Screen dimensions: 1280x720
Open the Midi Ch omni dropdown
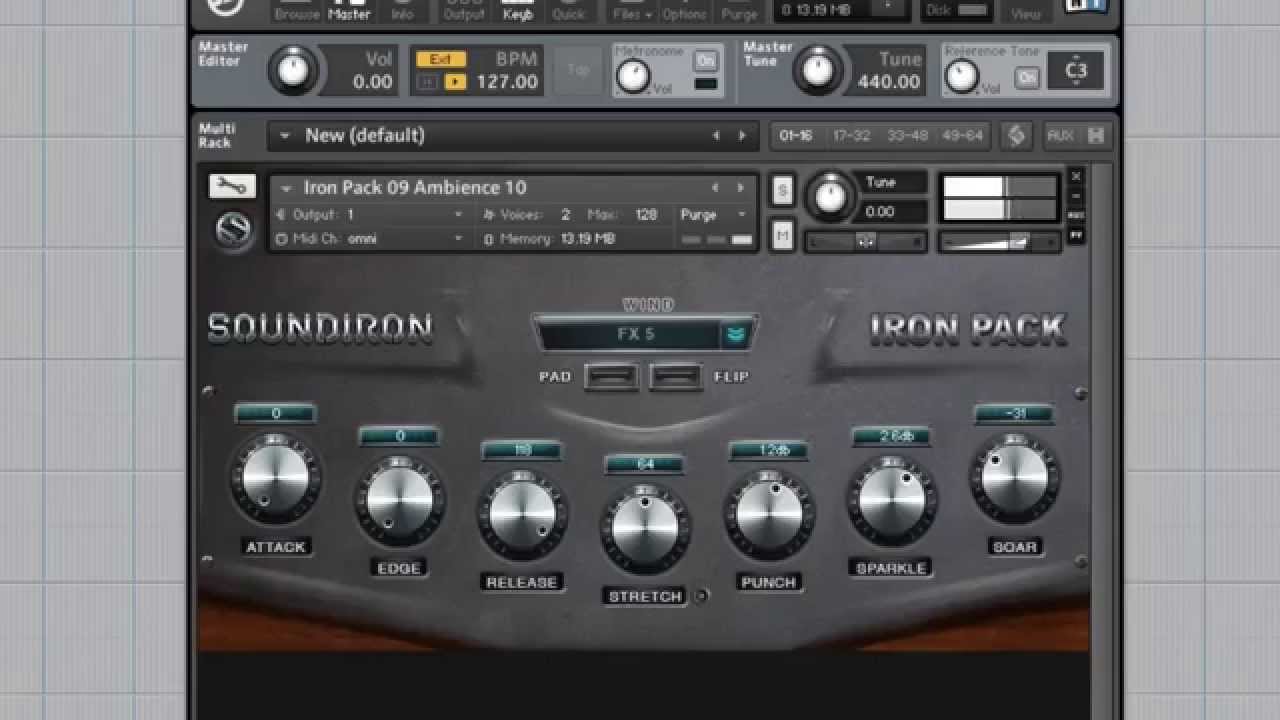[370, 239]
